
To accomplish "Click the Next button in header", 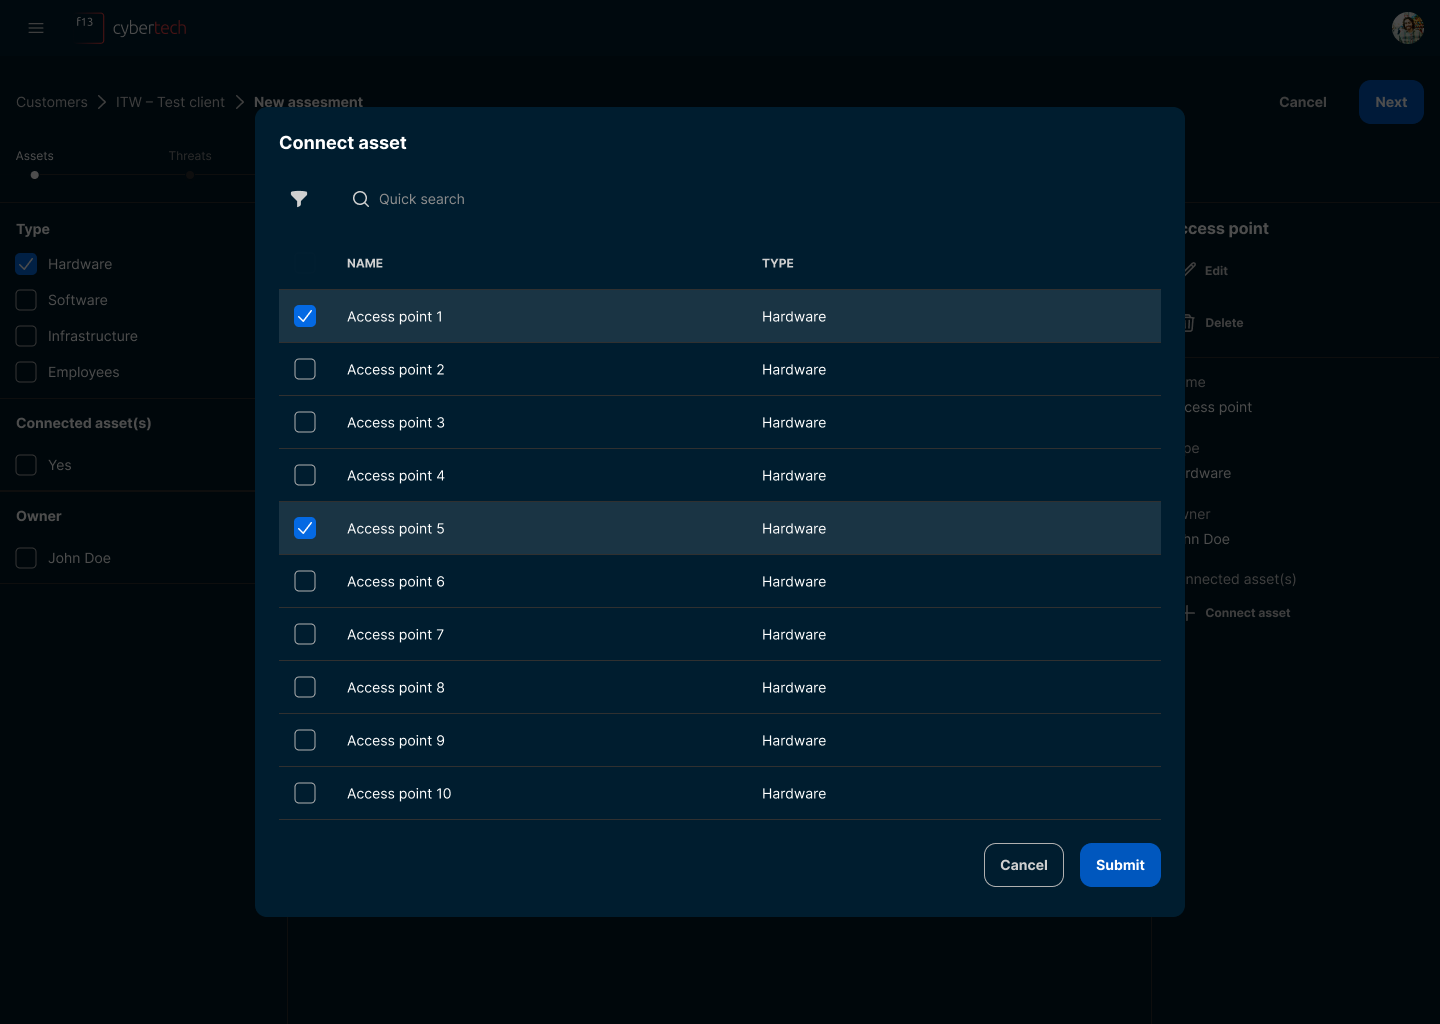I will pyautogui.click(x=1390, y=102).
